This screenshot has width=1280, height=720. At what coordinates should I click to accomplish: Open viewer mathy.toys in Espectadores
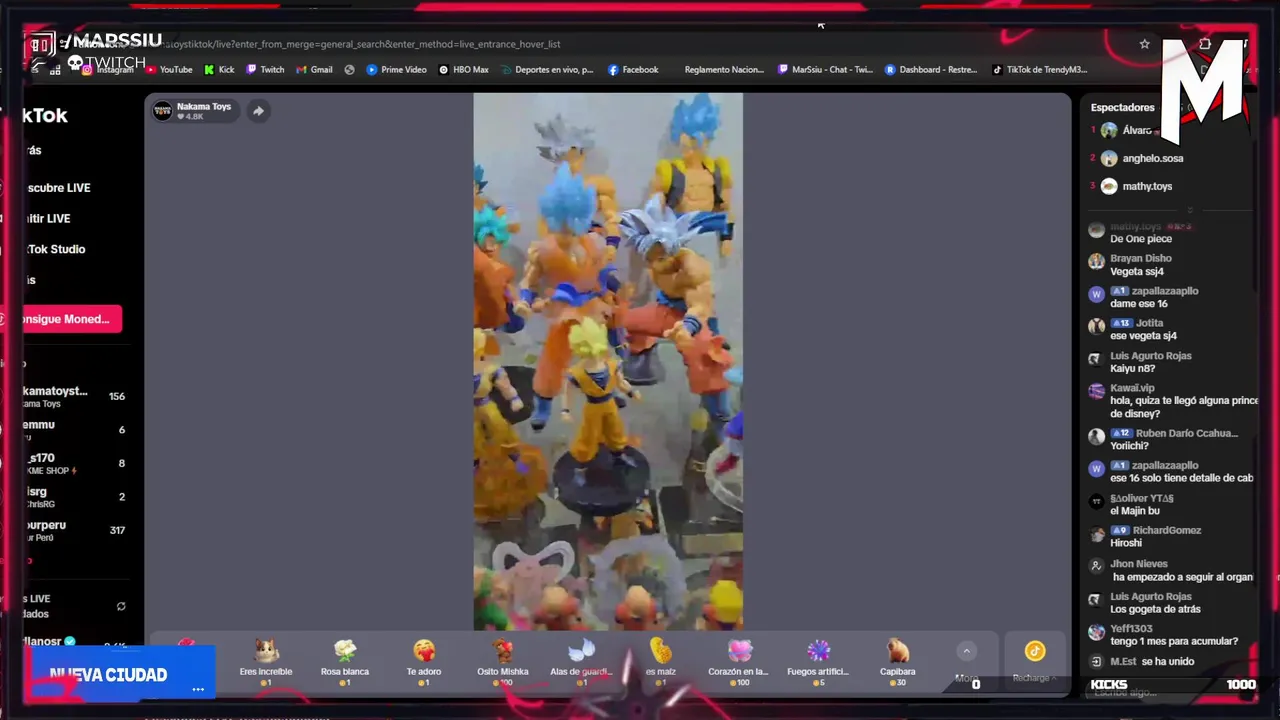pyautogui.click(x=1147, y=186)
